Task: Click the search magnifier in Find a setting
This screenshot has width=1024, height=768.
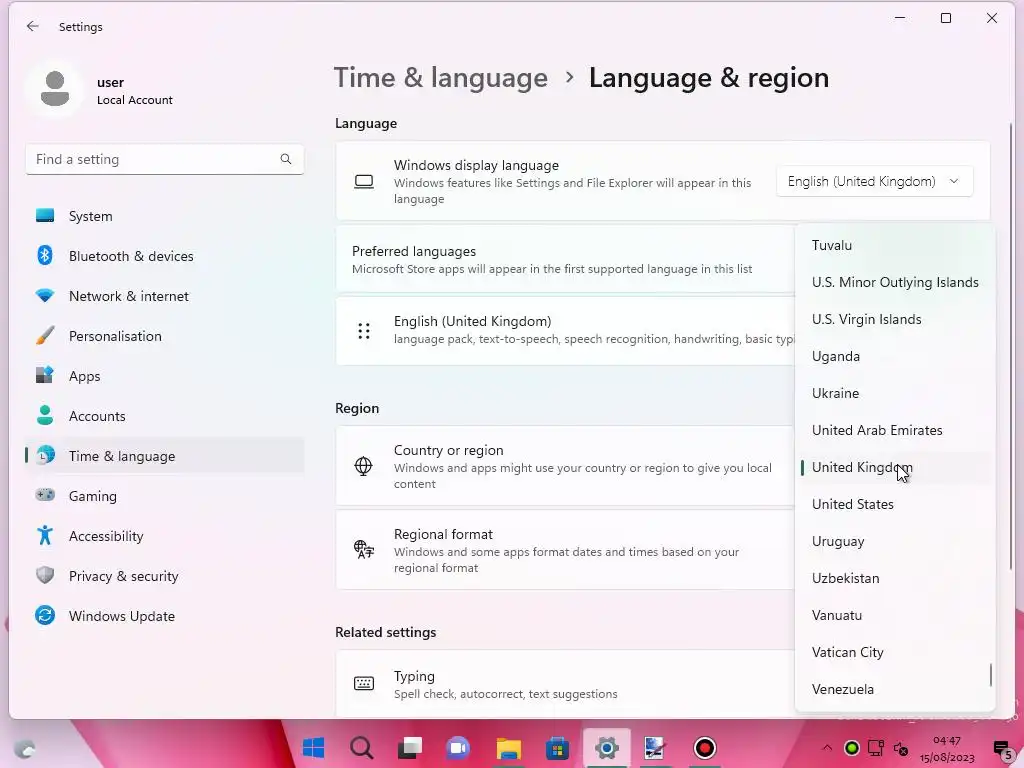Action: pos(285,159)
